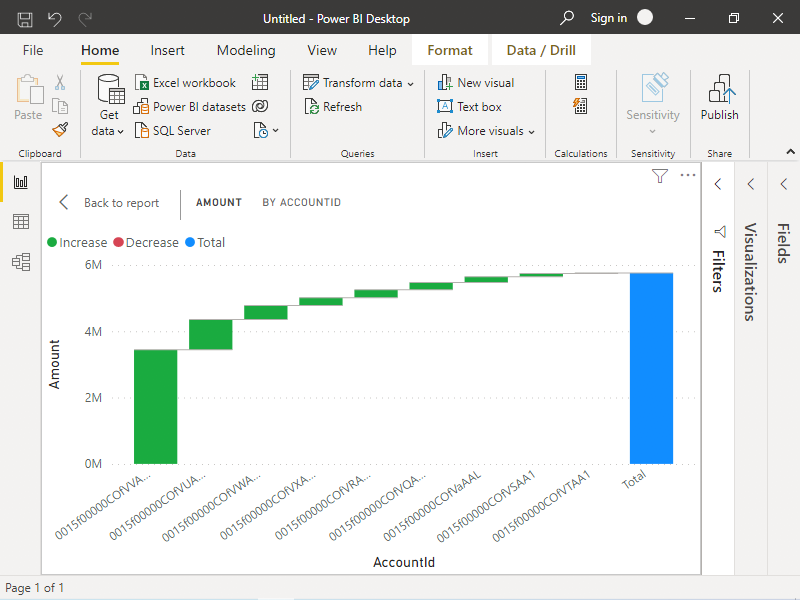The height and width of the screenshot is (600, 800).
Task: Open the File menu
Action: coord(33,51)
